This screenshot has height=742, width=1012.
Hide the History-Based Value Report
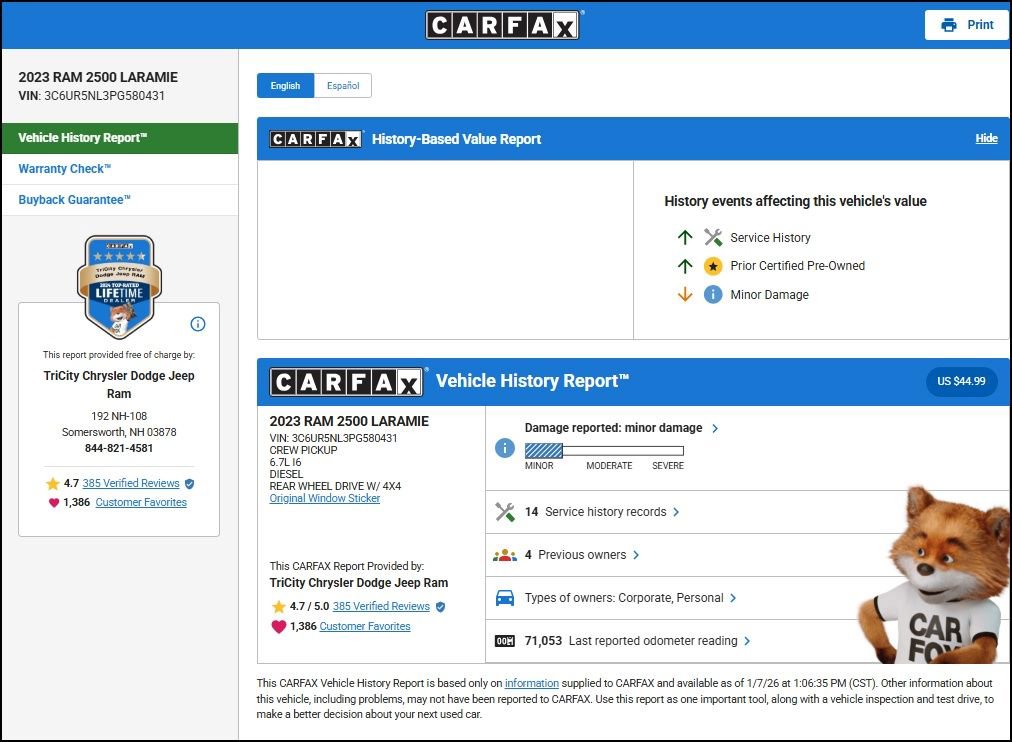tap(986, 139)
